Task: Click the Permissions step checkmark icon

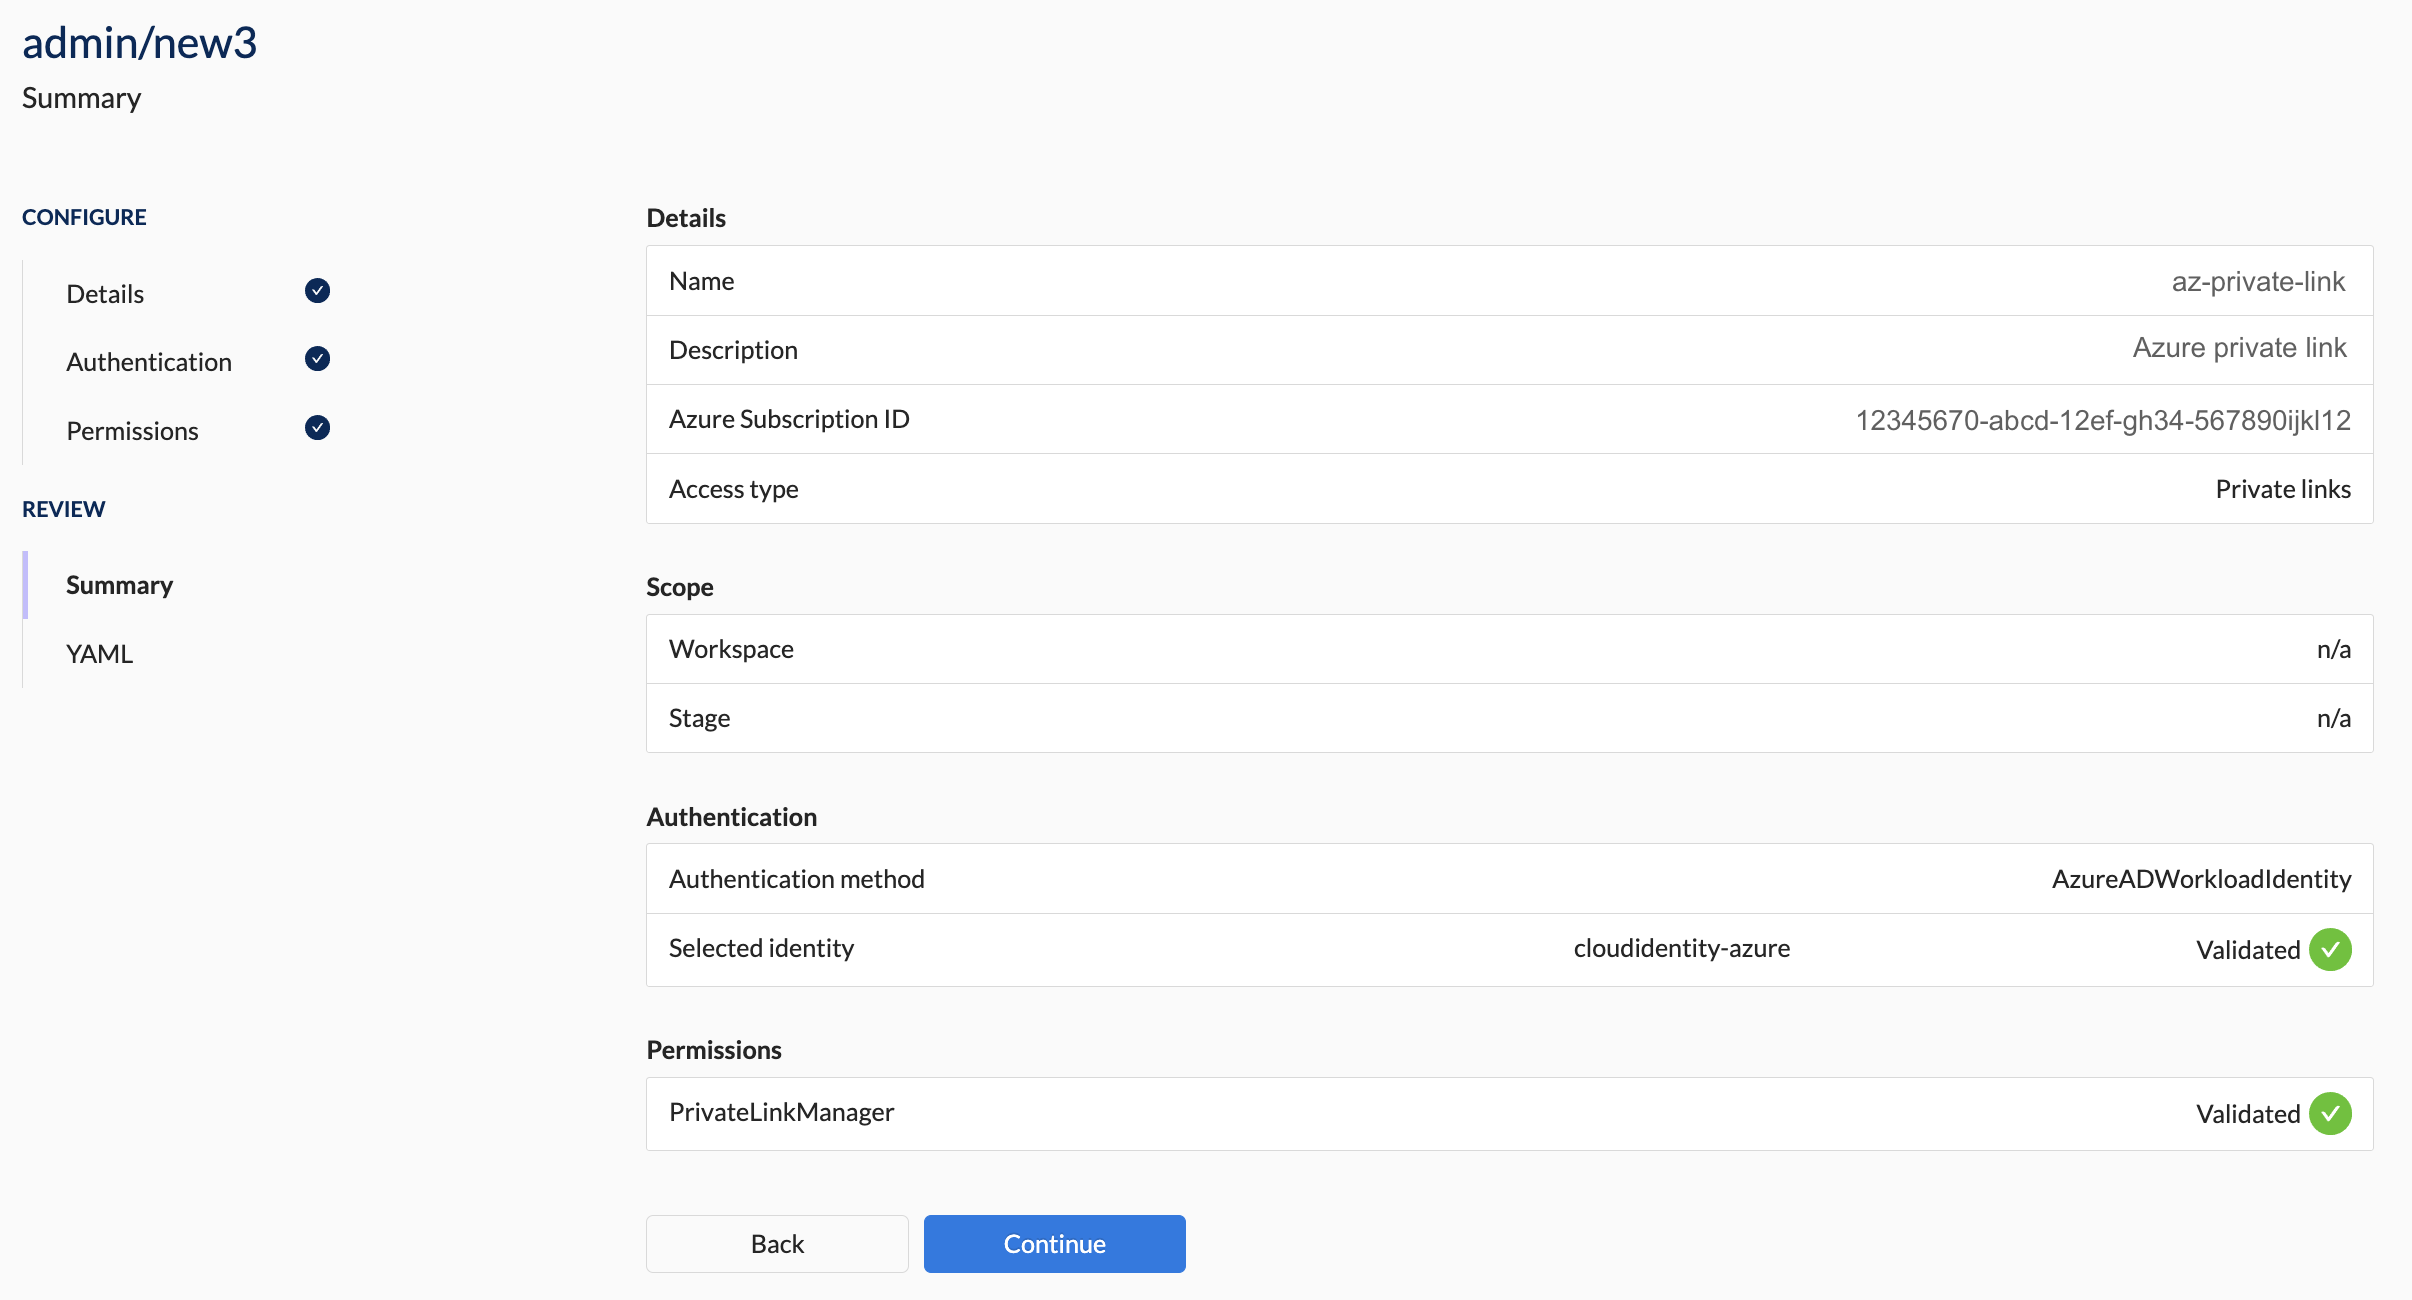Action: tap(317, 428)
